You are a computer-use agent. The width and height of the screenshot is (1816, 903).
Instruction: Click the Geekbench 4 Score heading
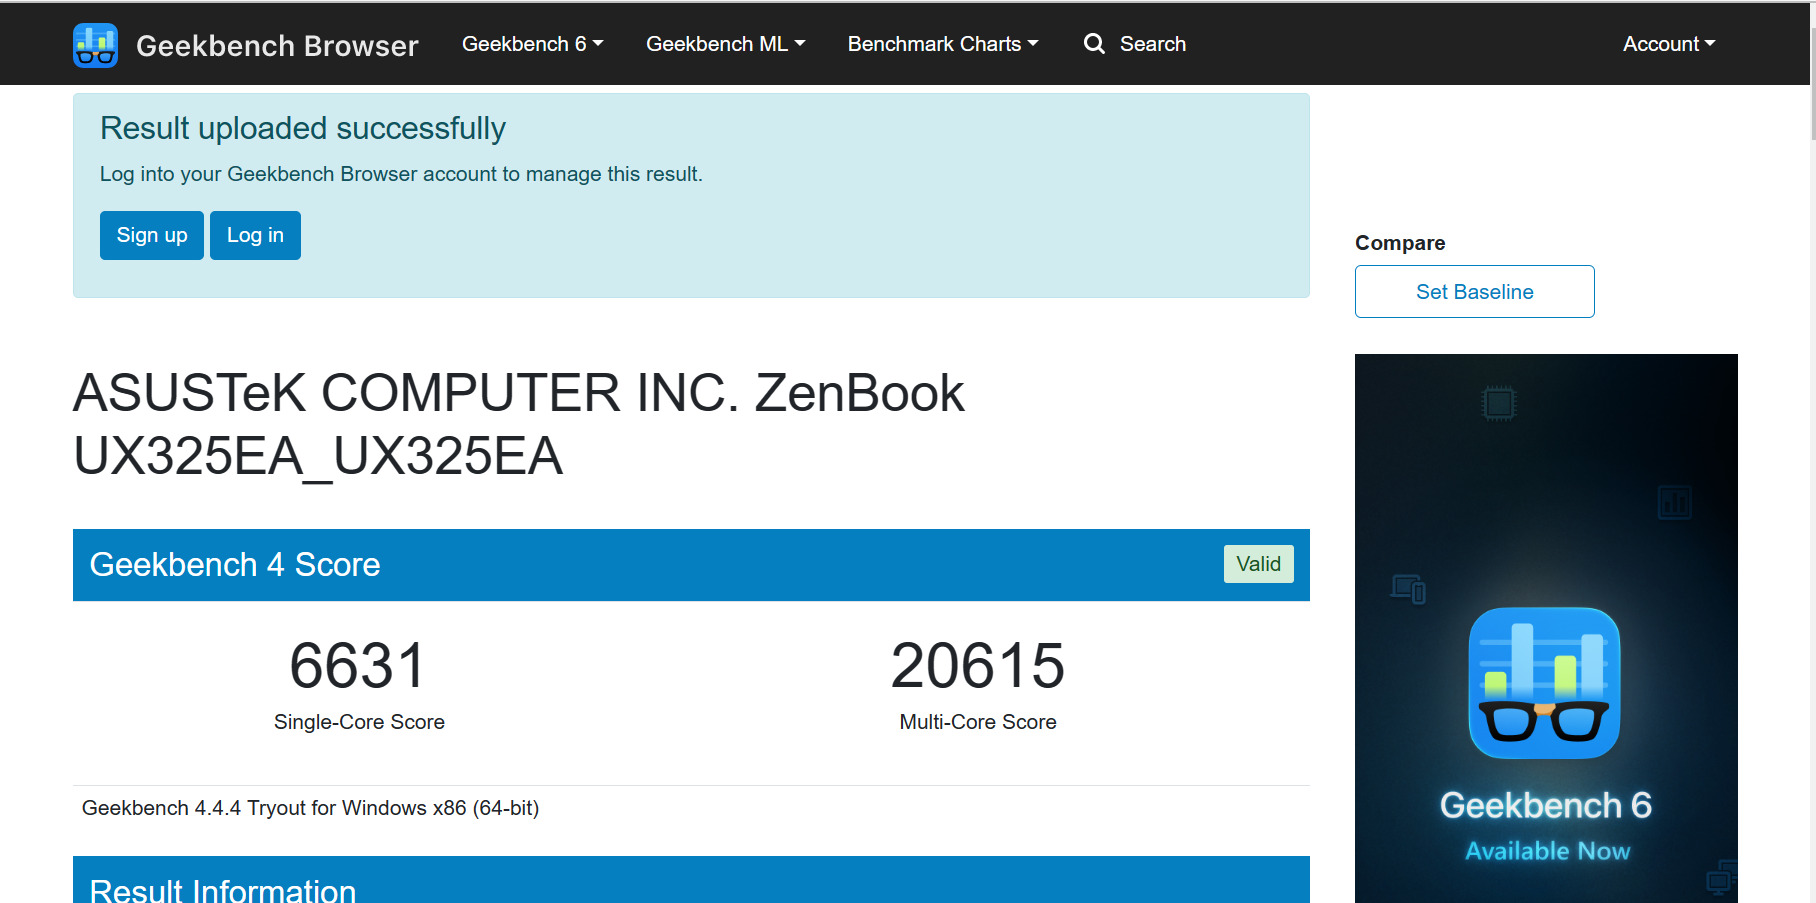pyautogui.click(x=235, y=565)
